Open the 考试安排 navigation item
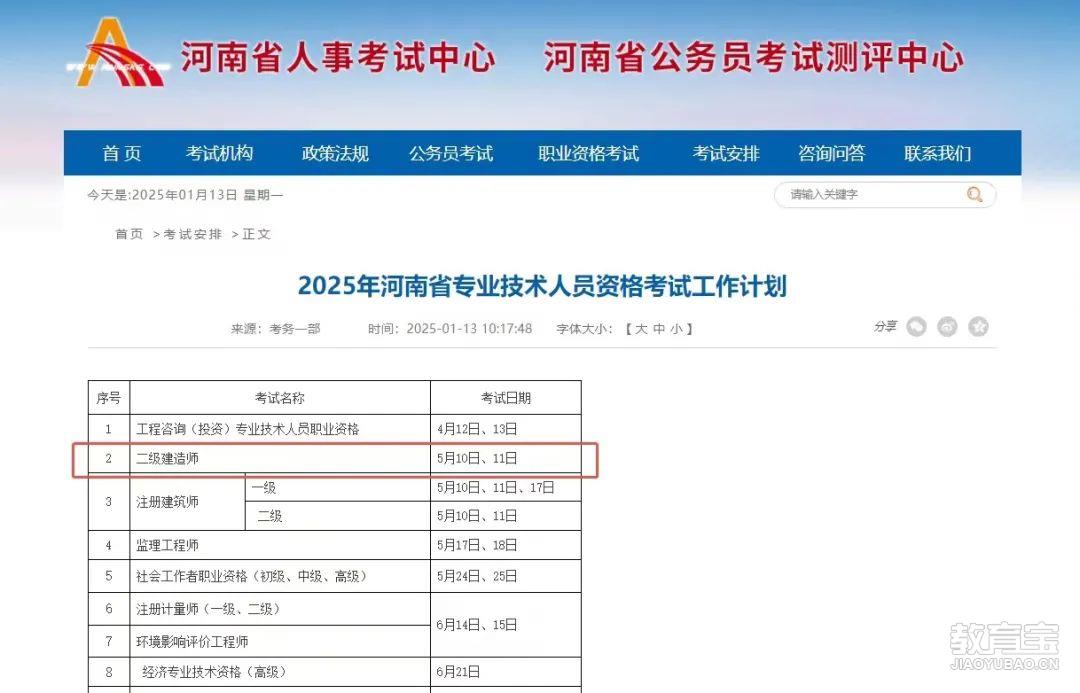The image size is (1080, 693). pos(726,153)
